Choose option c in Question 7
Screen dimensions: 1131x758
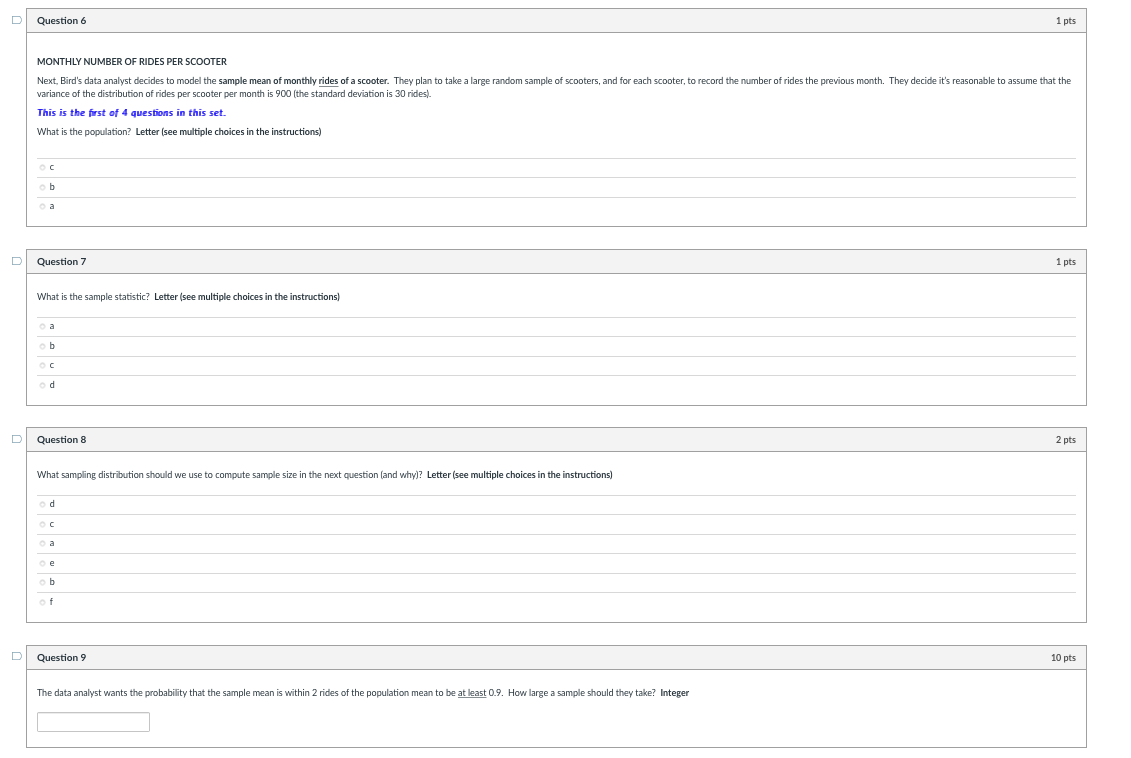[43, 366]
